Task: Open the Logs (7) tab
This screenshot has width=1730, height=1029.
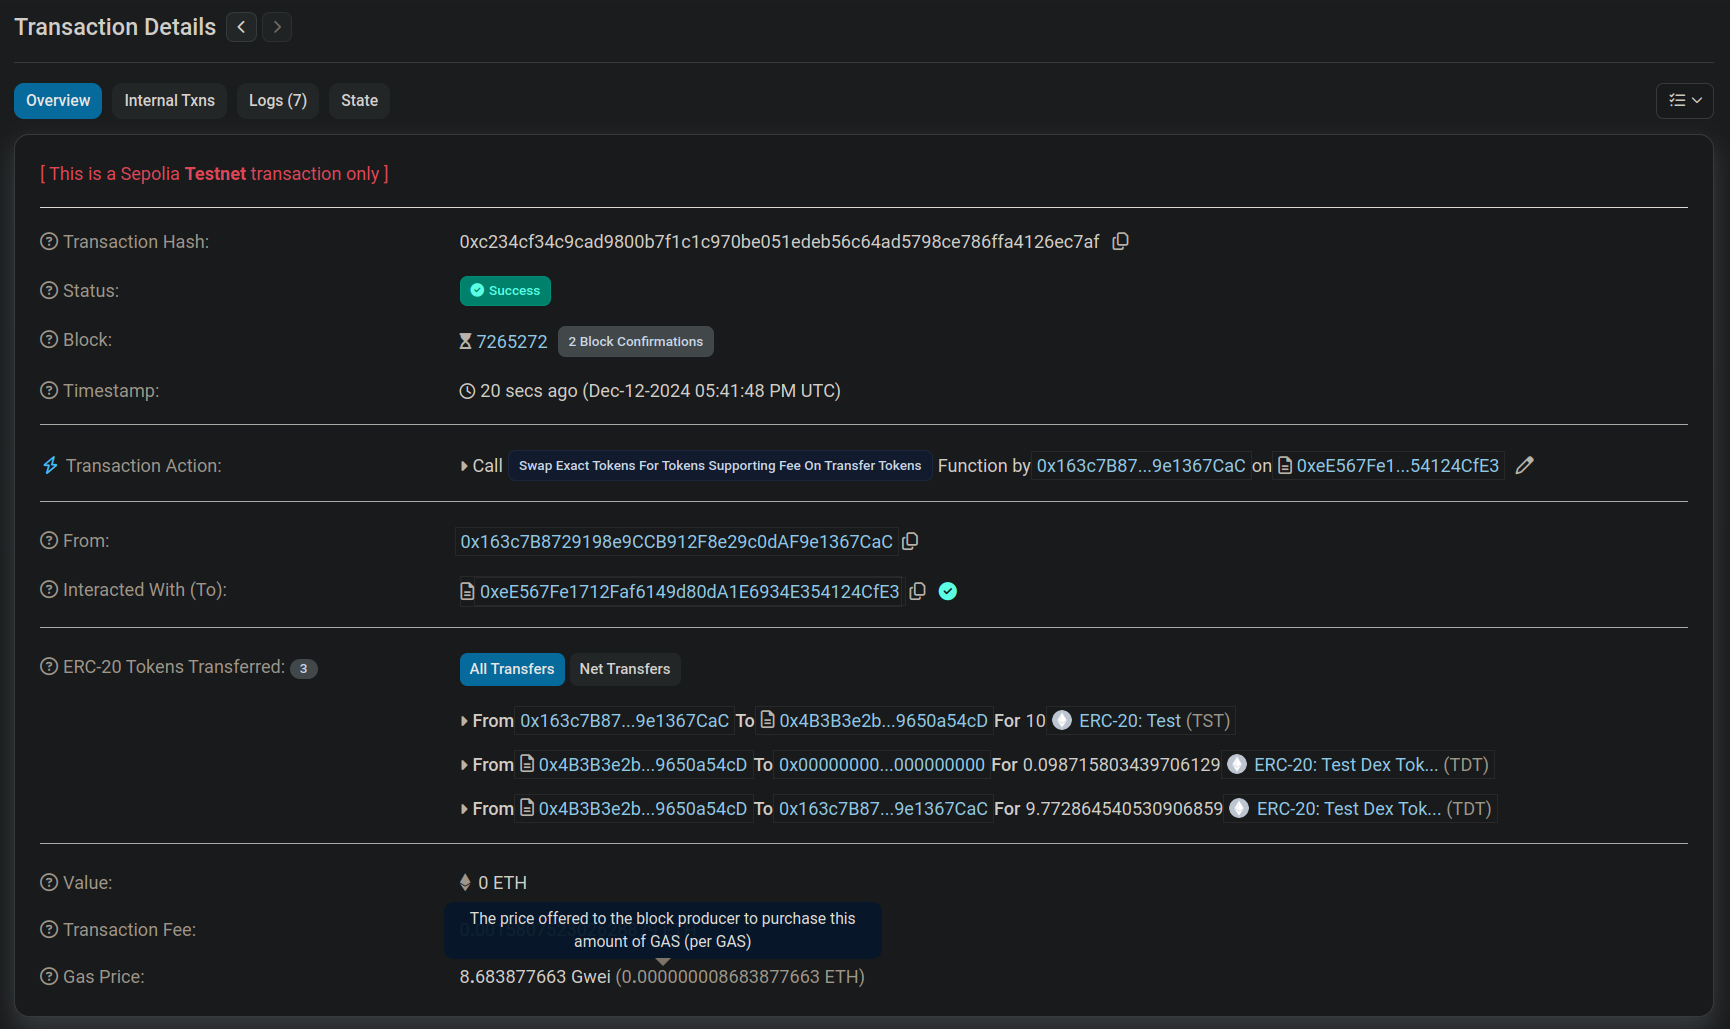Action: 278,100
